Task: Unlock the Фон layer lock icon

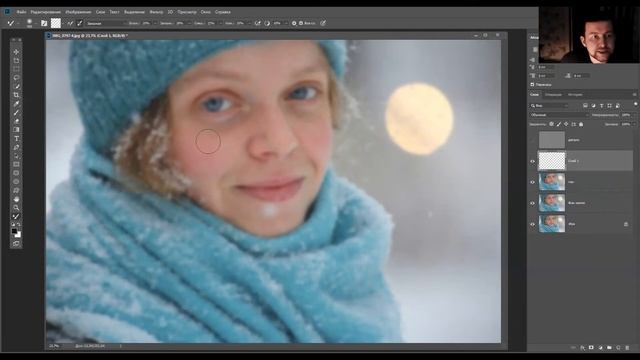Action: coord(626,224)
